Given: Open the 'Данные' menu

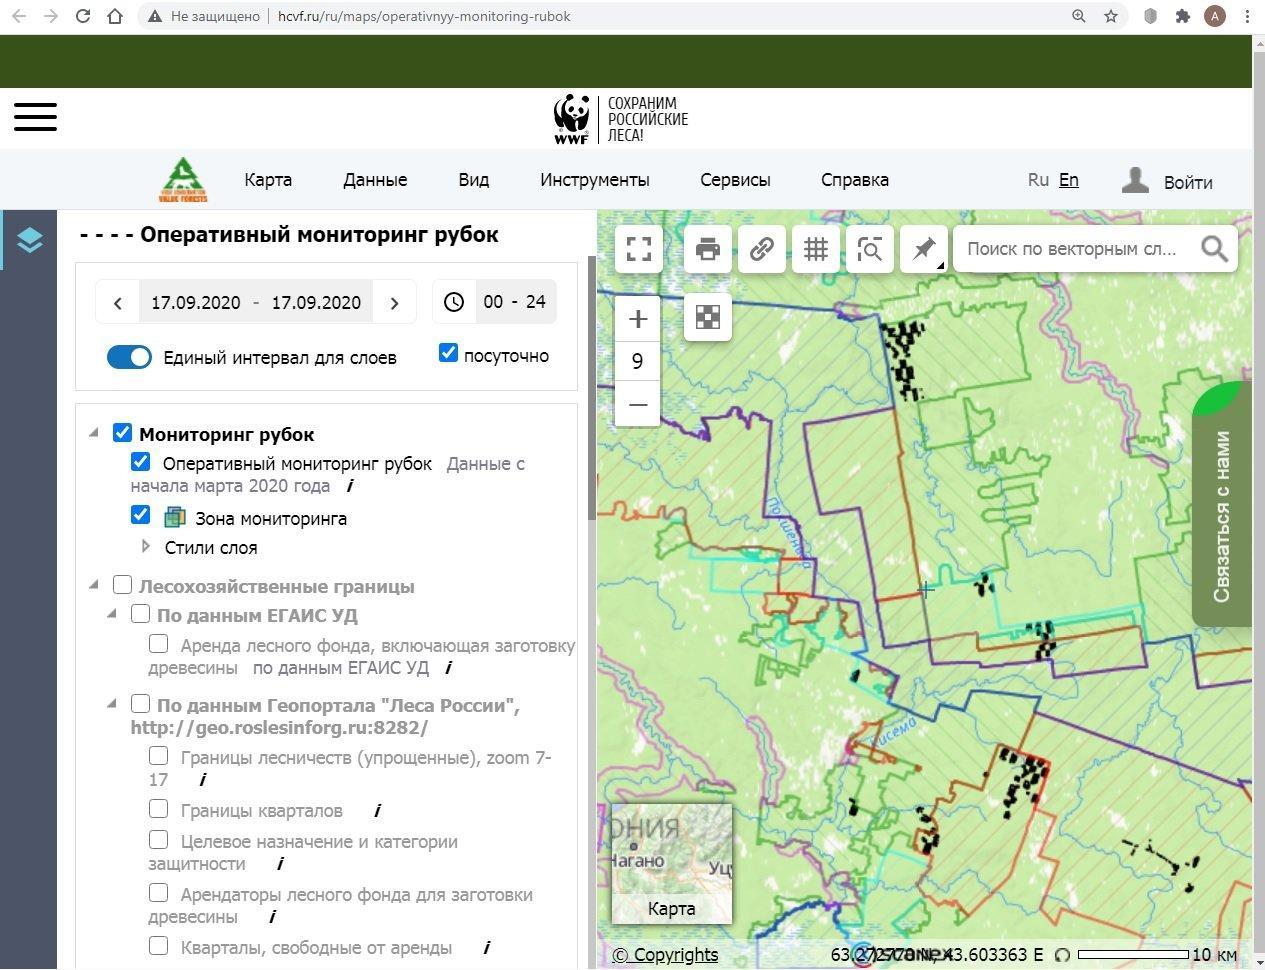Looking at the screenshot, I should point(375,180).
